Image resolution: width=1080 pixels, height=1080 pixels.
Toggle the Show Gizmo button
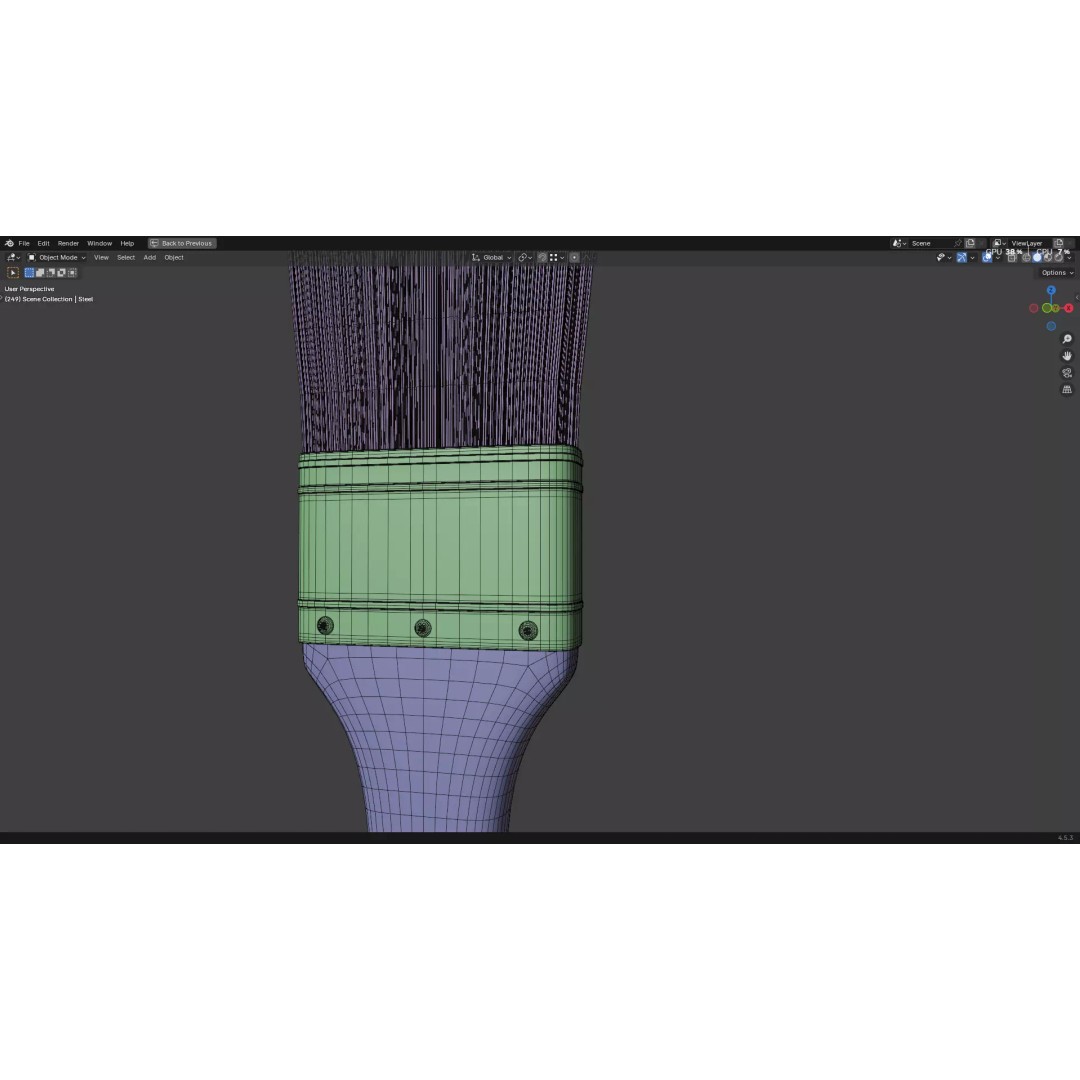pos(962,258)
